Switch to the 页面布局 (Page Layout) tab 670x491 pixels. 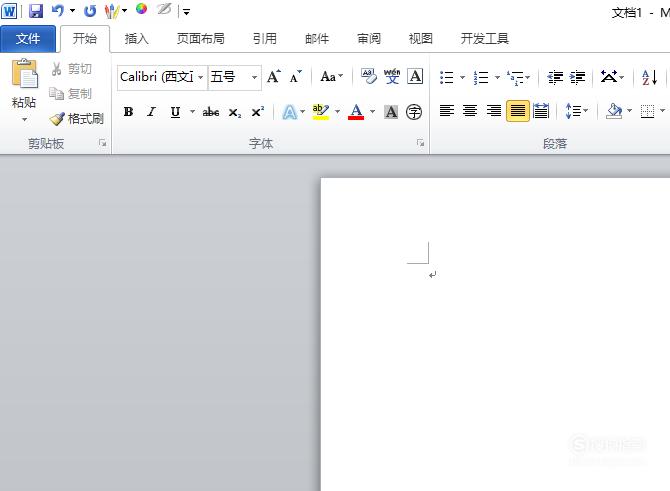200,39
